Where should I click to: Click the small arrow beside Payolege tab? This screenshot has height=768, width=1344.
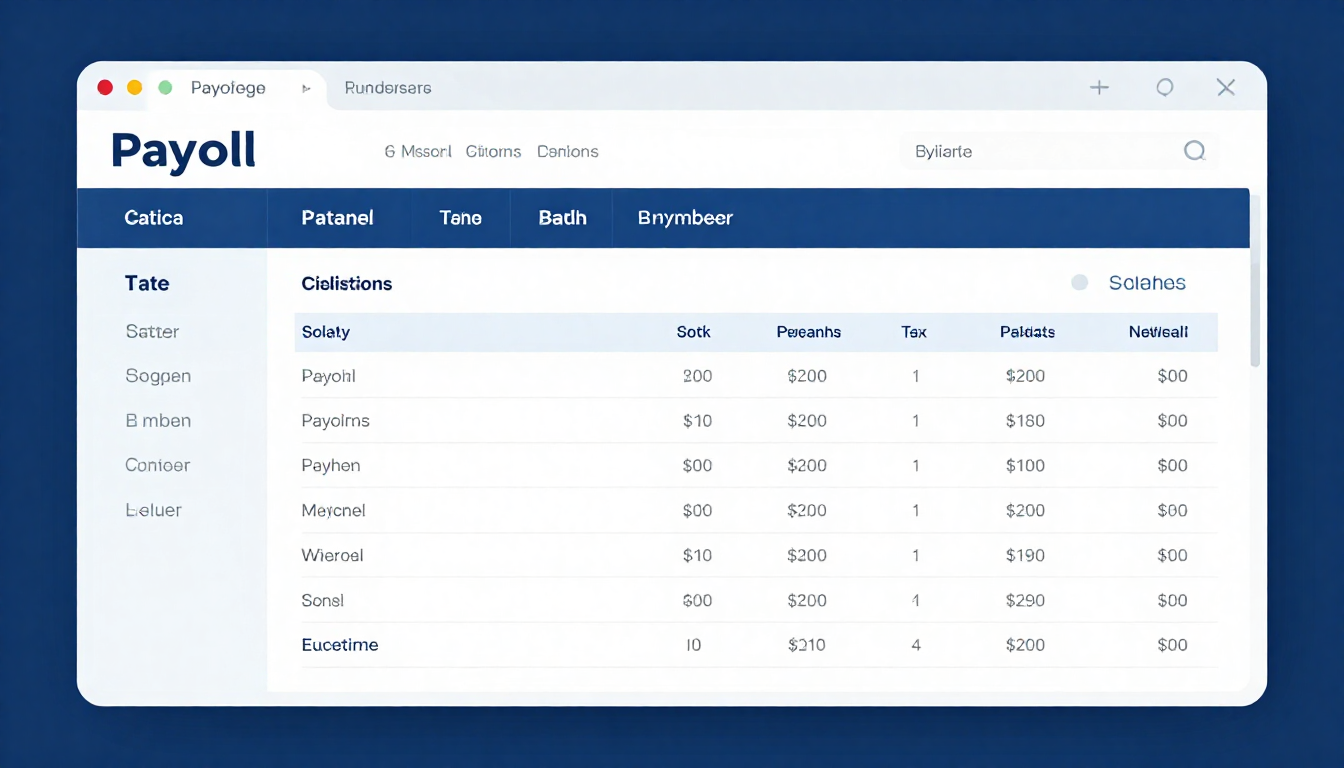point(306,89)
